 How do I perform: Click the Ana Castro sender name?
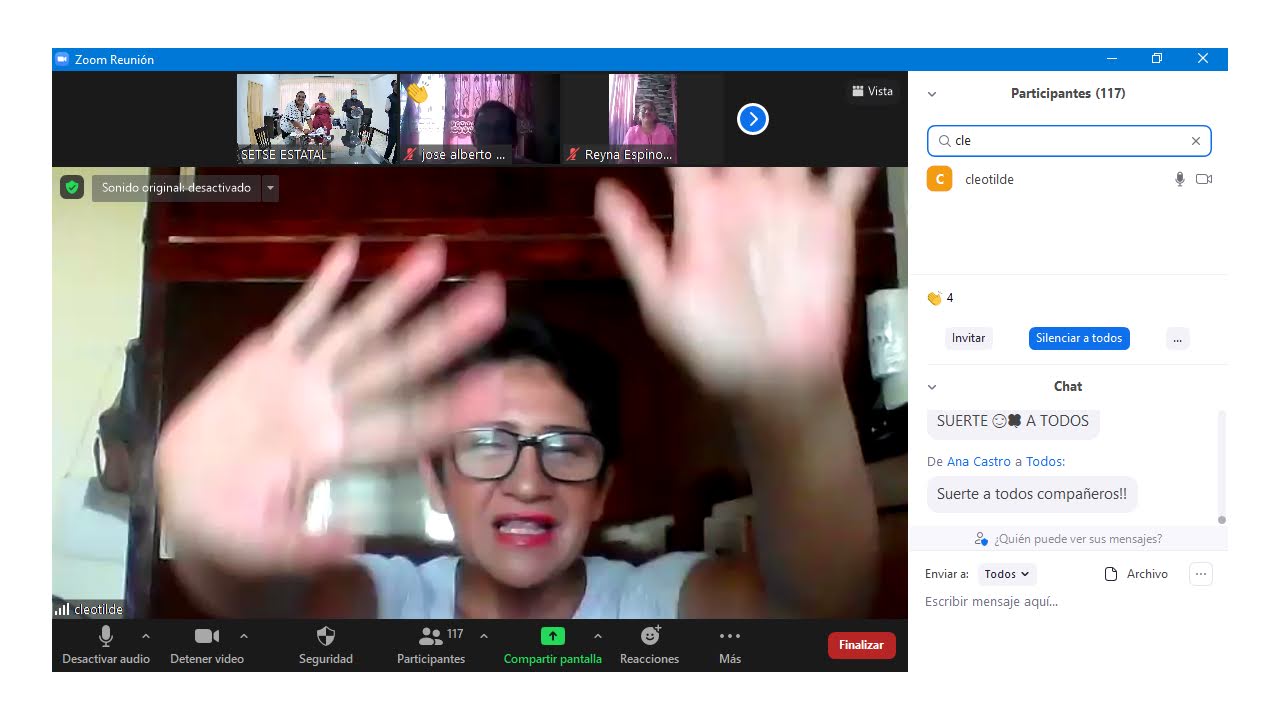point(979,461)
